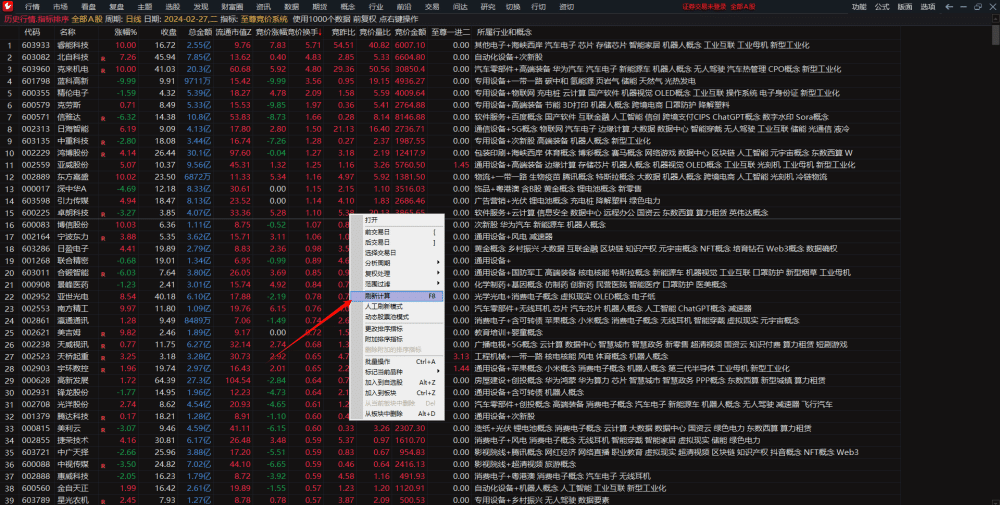The image size is (1000, 505).
Task: Expand the 分析周期 submenu arrow
Action: [438, 263]
